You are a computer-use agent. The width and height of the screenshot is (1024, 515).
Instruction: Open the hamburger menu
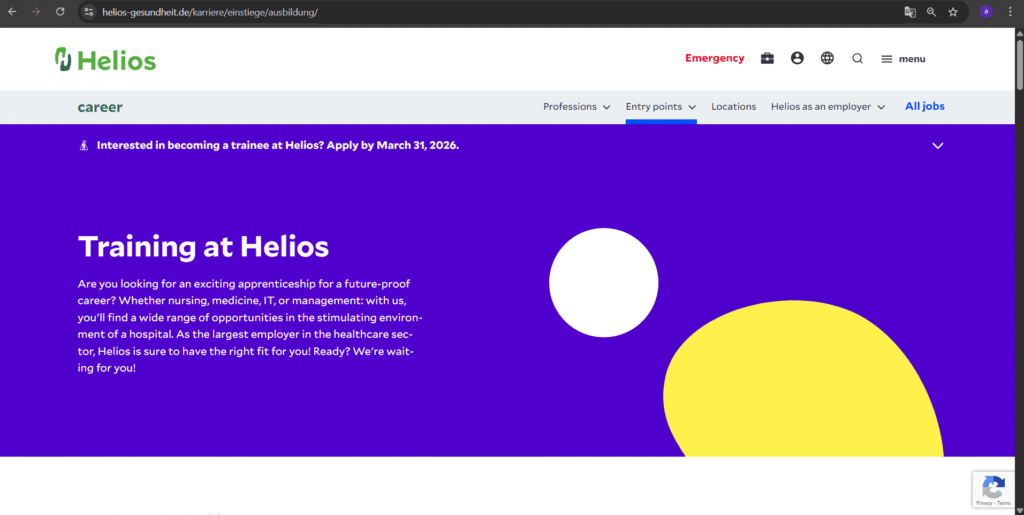(x=903, y=59)
